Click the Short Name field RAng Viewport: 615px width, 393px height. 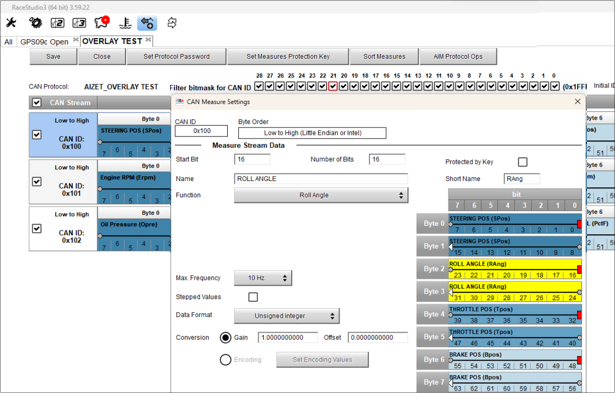click(x=522, y=179)
